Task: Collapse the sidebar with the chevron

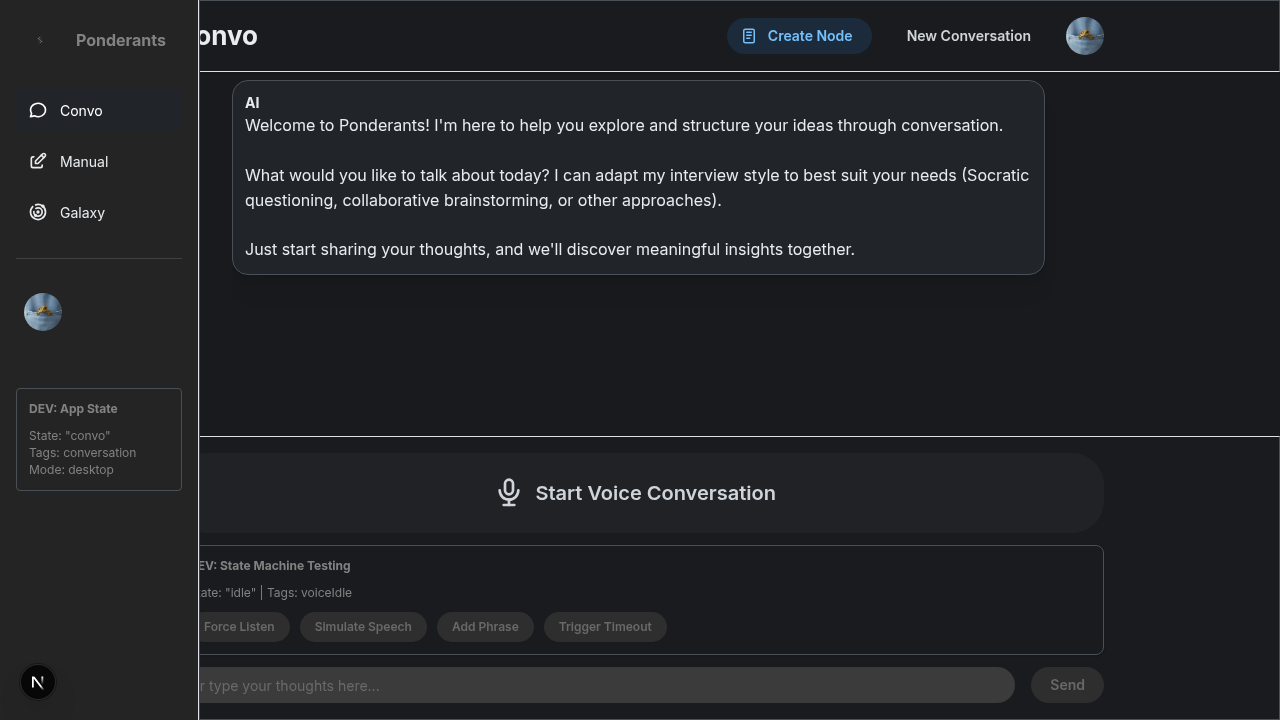Action: tap(40, 40)
